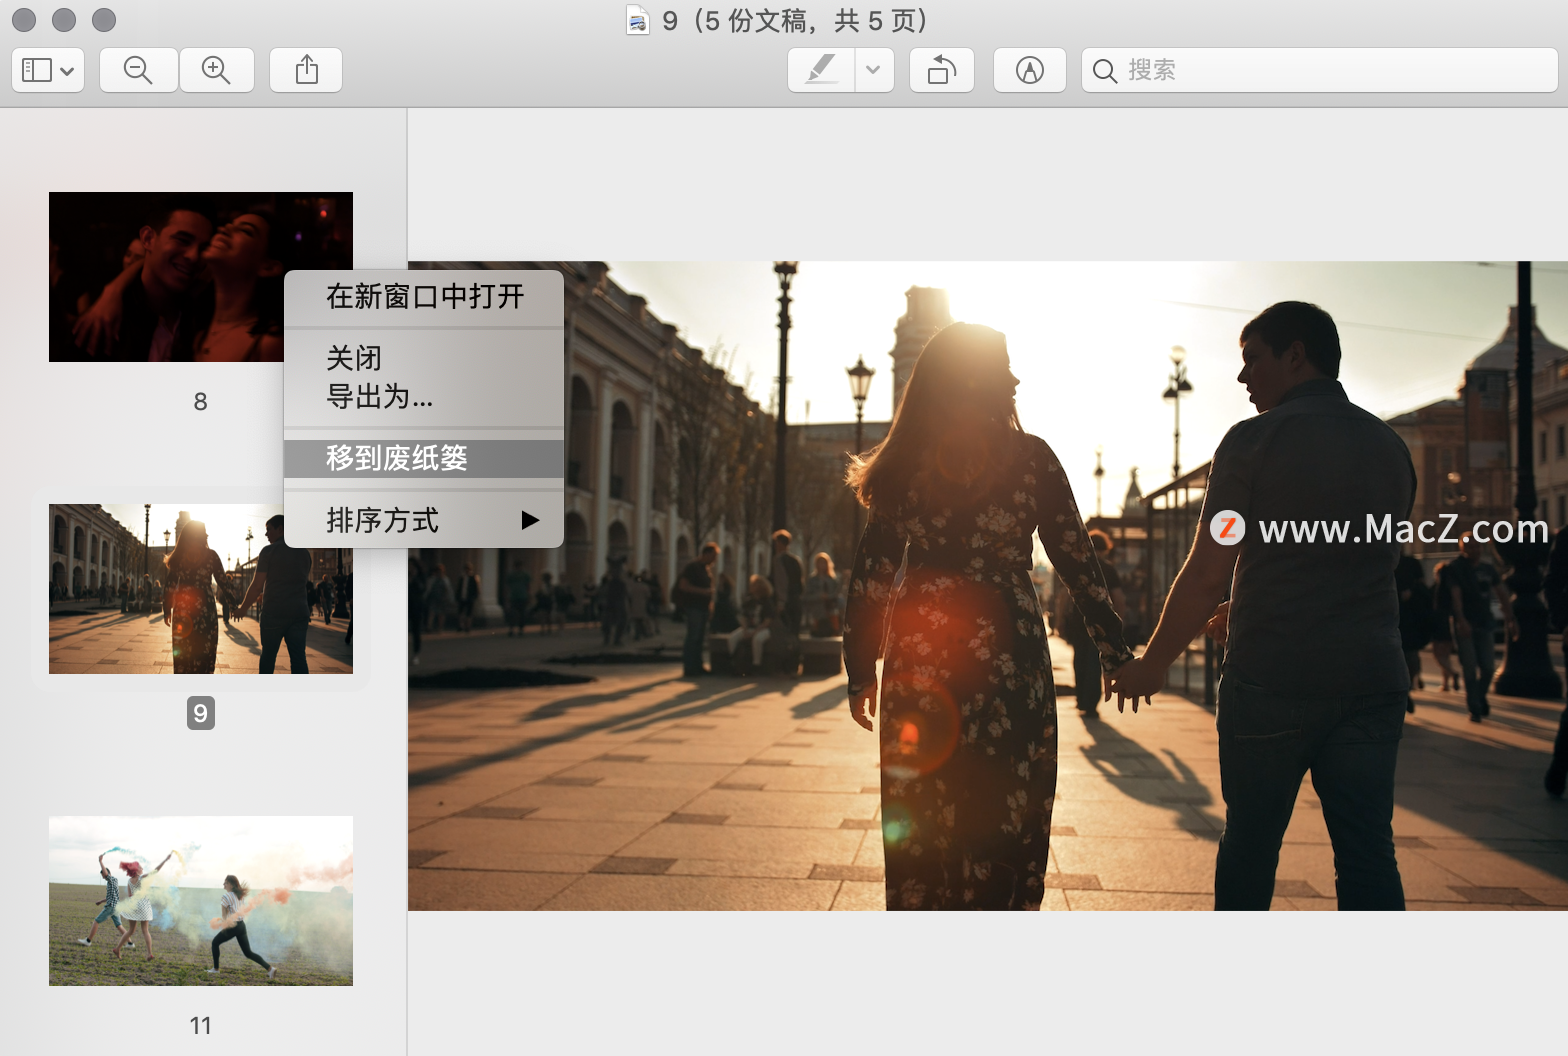Click 移到废纸篓 menu entry

click(x=424, y=458)
